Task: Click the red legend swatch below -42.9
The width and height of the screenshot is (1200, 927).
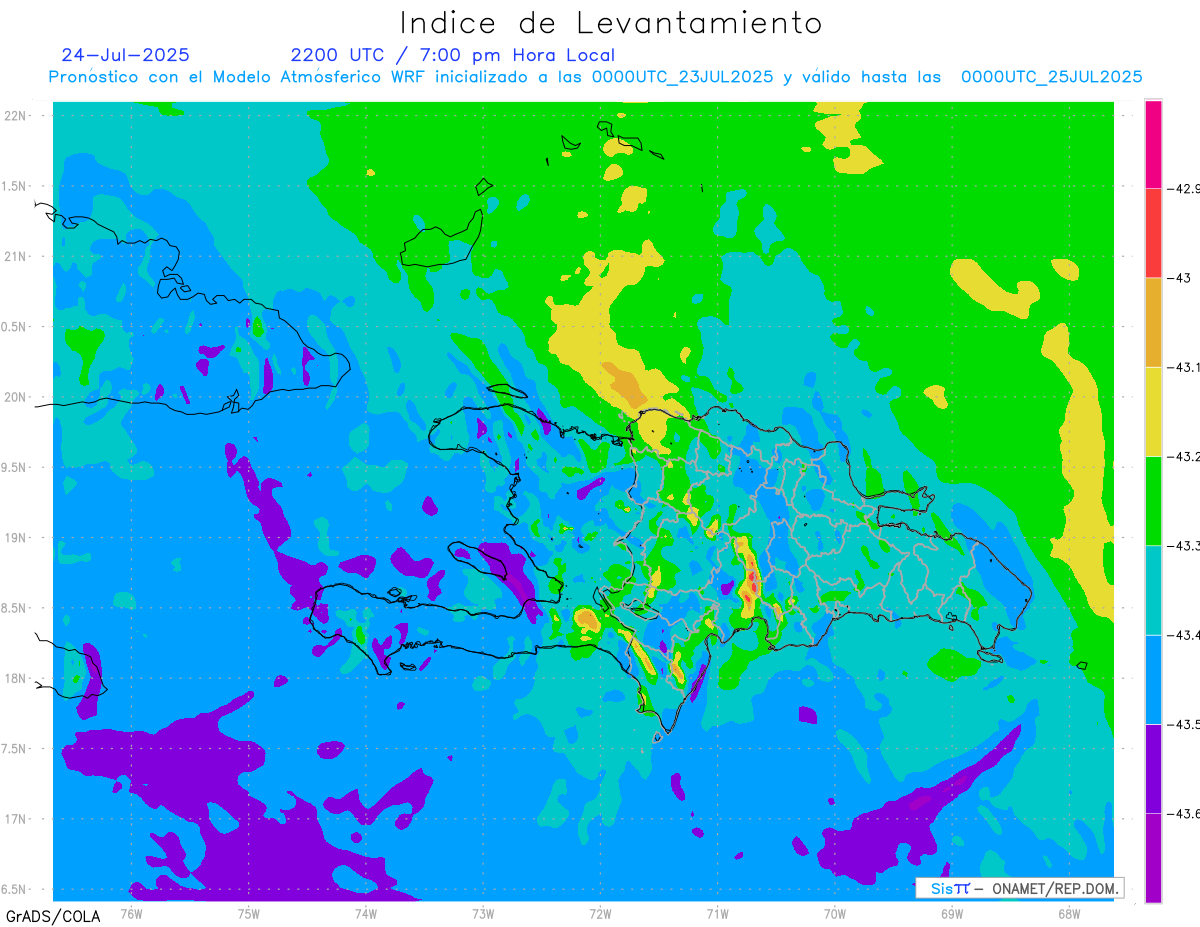Action: (x=1153, y=232)
